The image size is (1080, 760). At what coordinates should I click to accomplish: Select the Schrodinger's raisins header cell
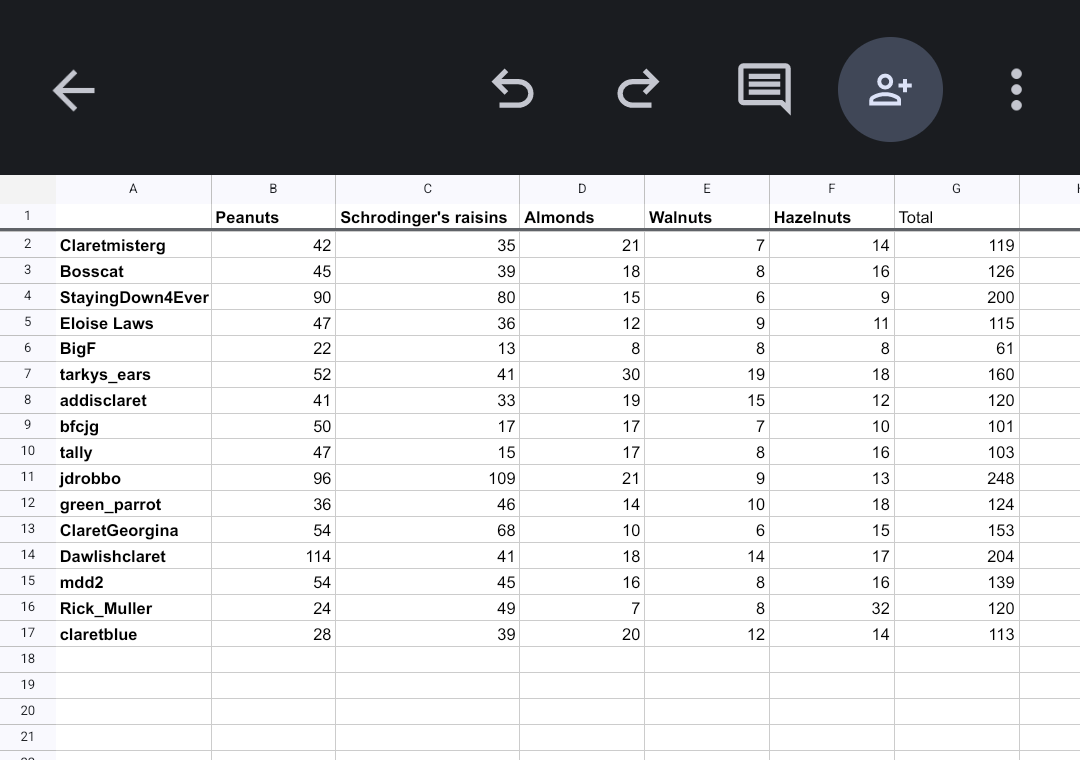coord(427,217)
